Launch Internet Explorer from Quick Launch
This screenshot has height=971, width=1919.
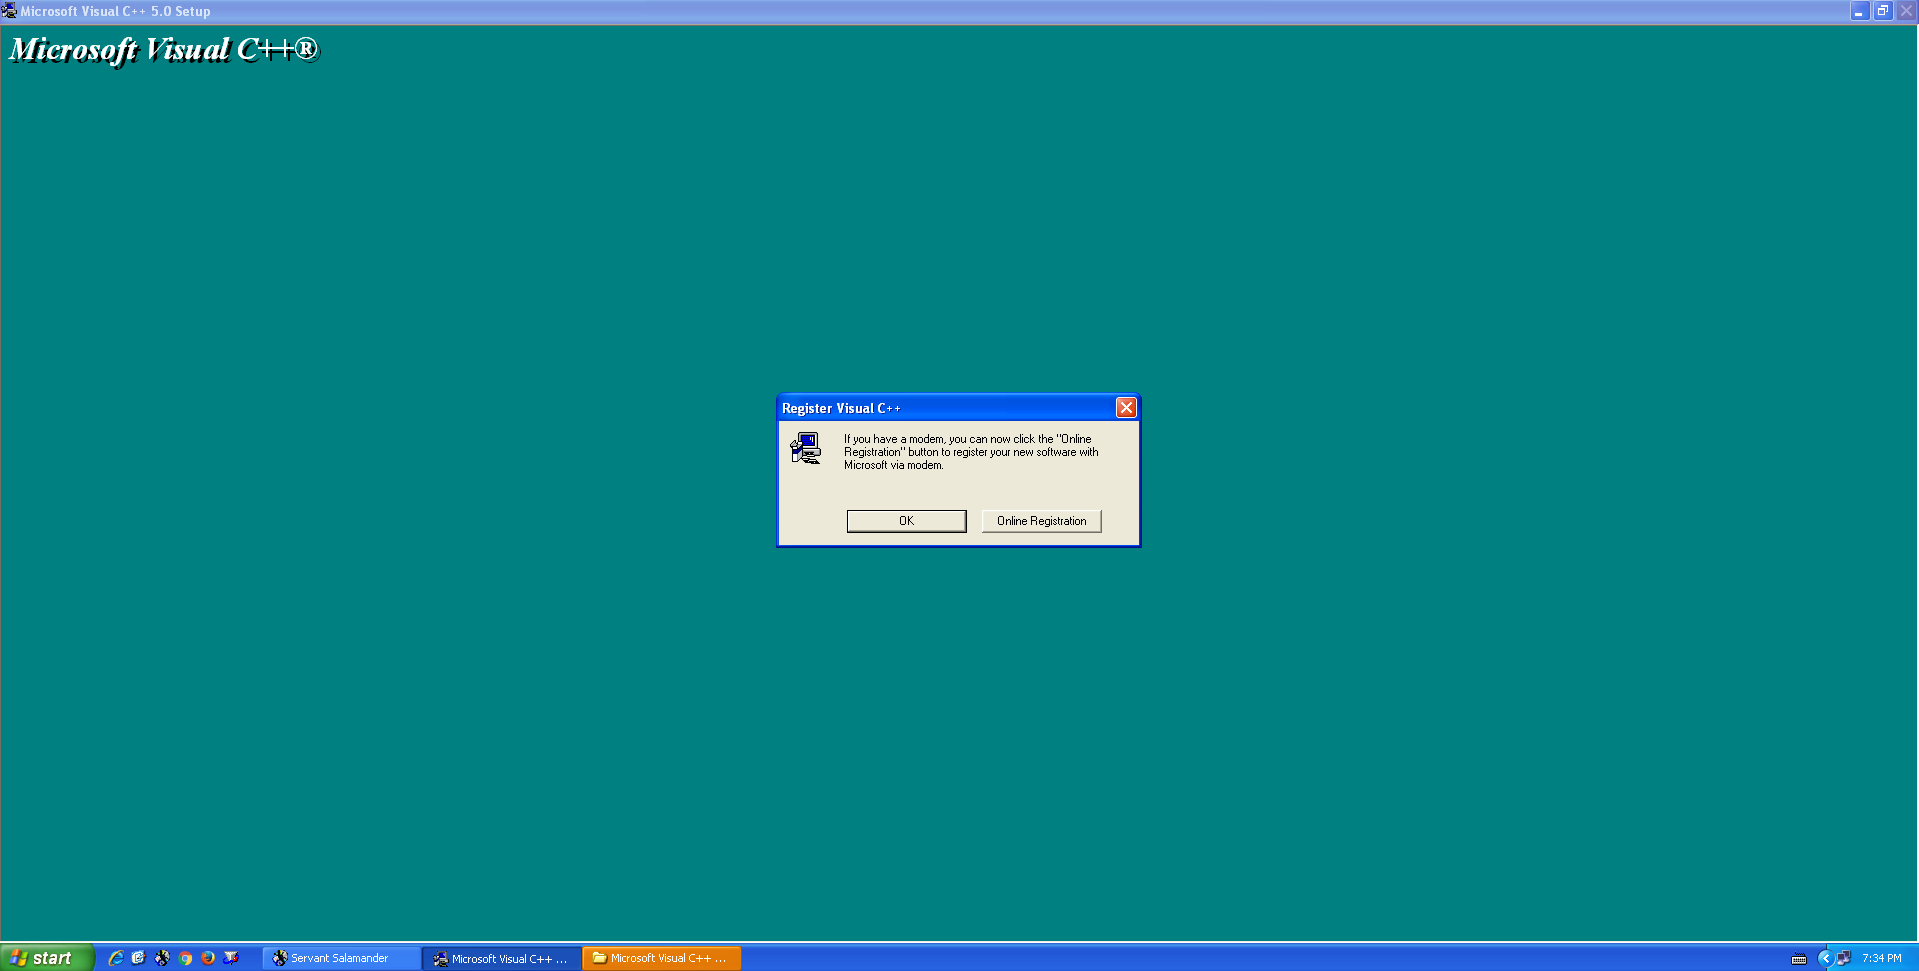[x=116, y=958]
